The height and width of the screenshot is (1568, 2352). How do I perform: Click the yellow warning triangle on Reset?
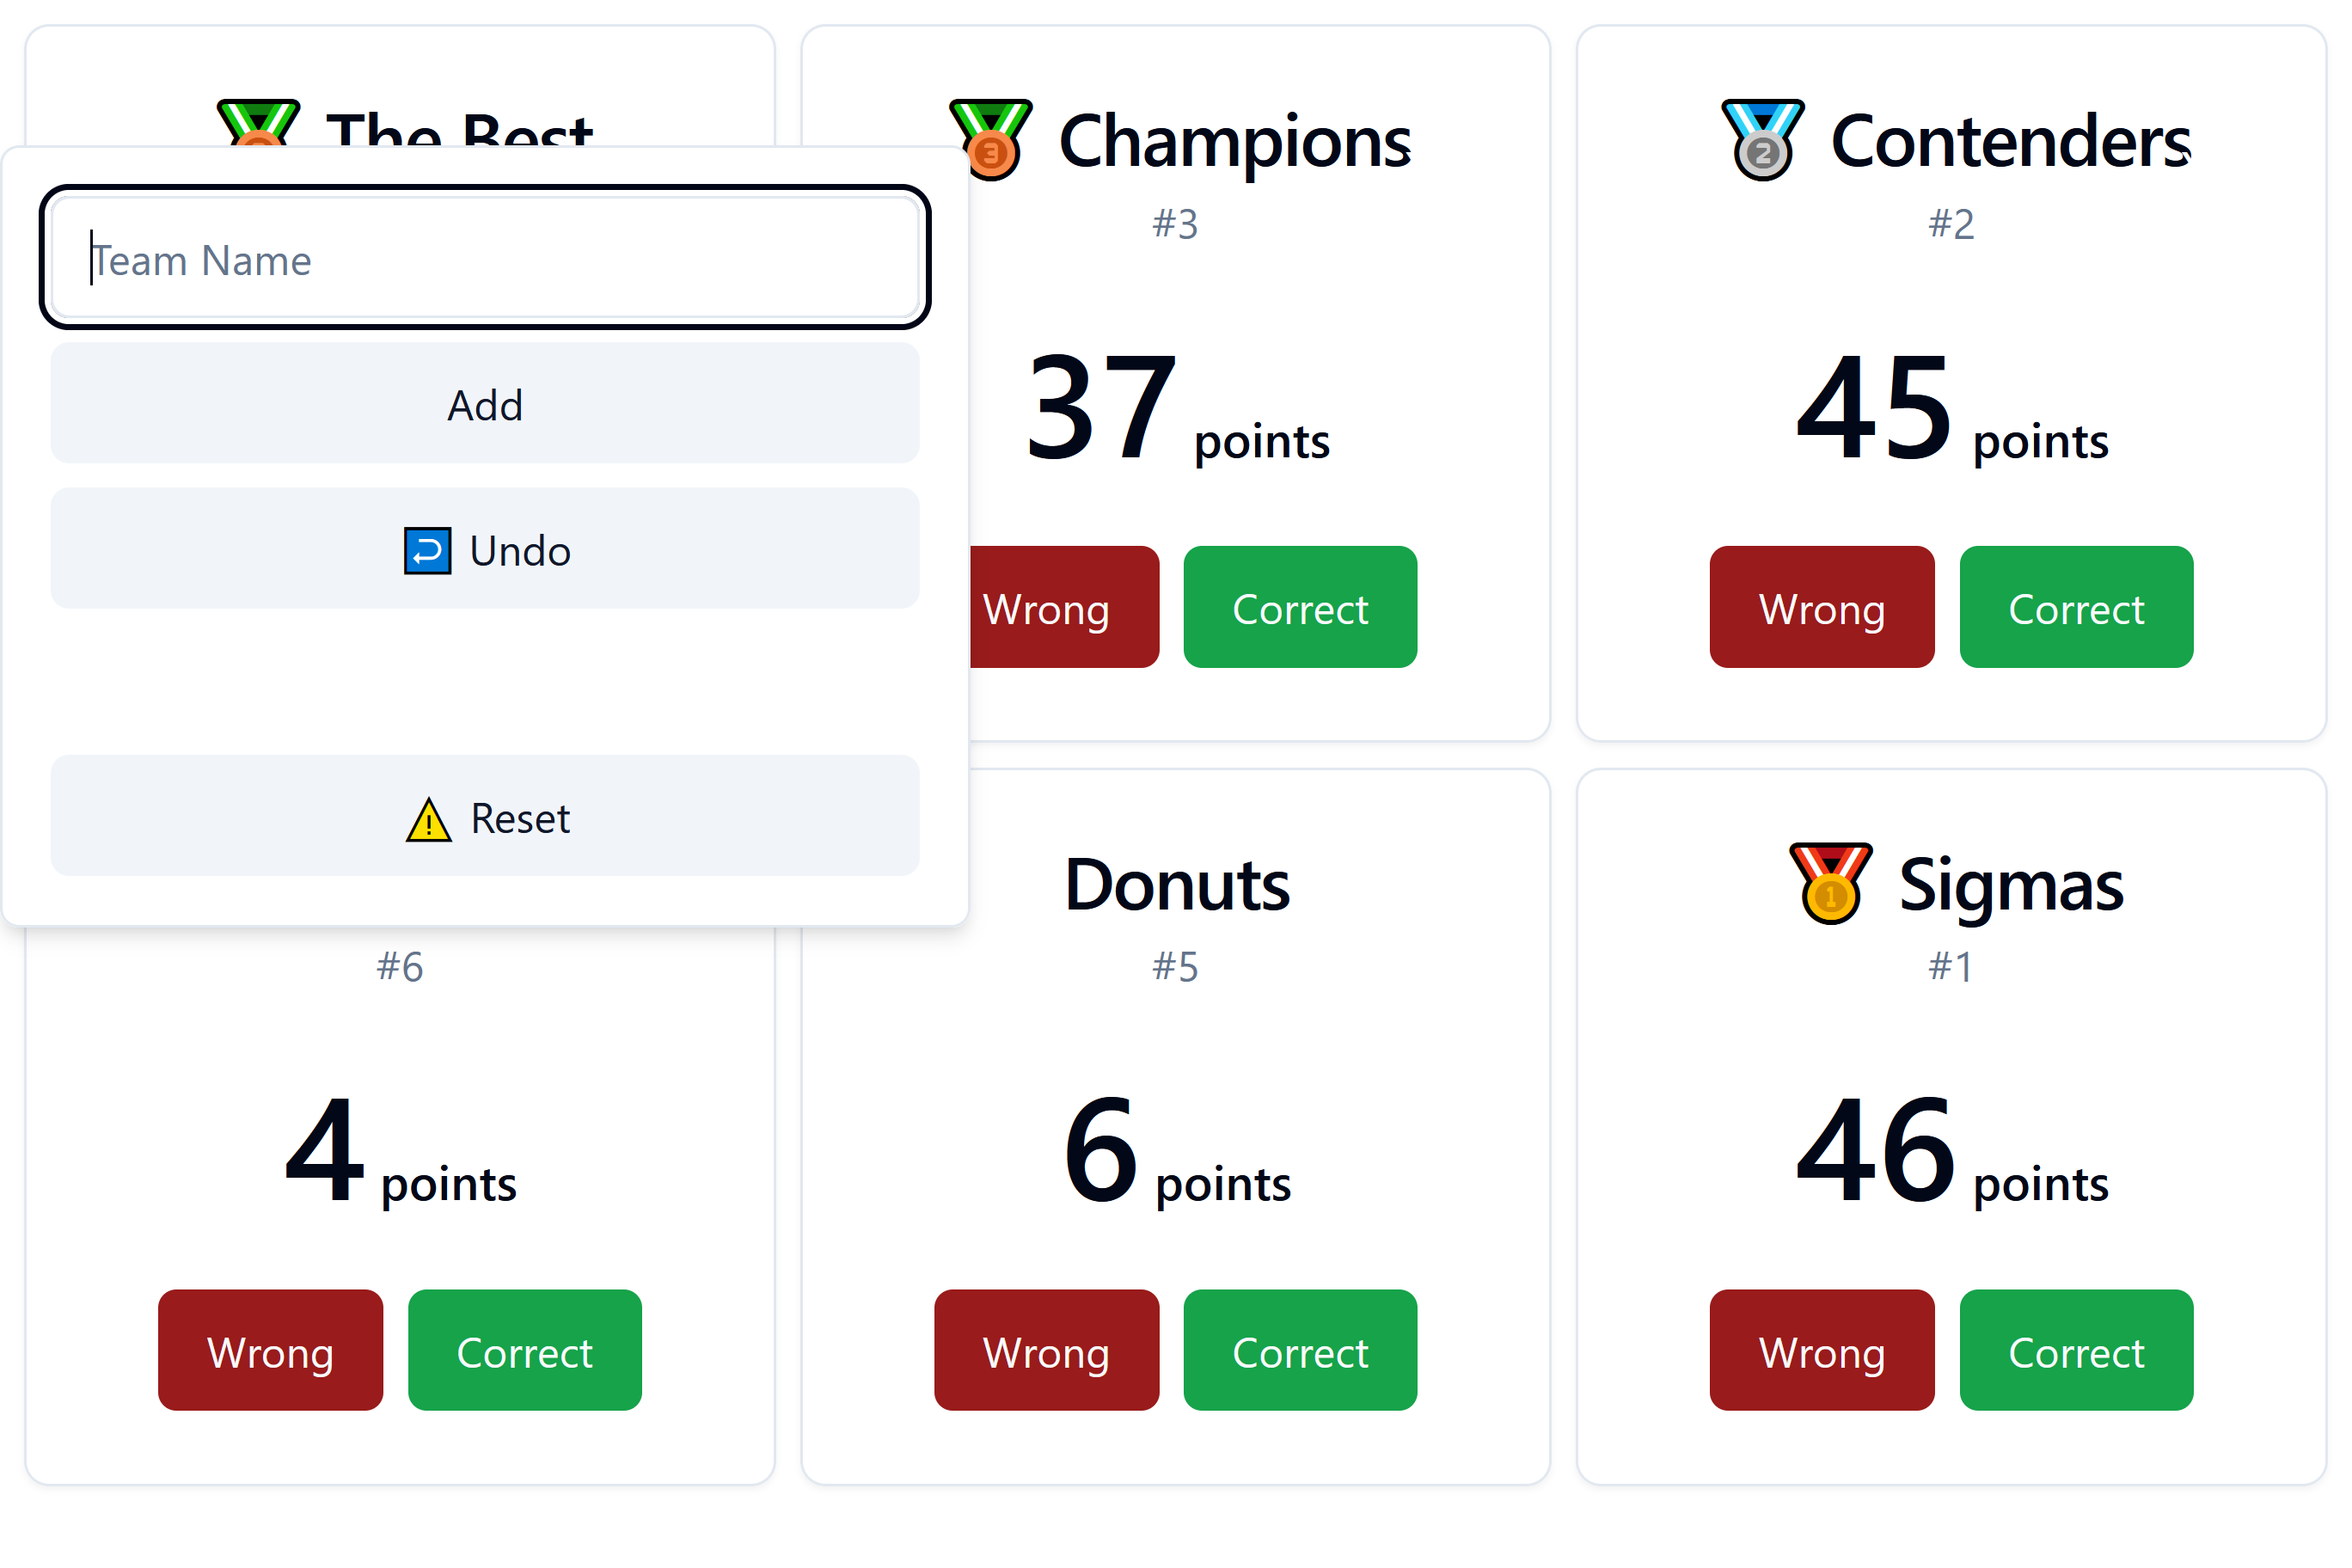(428, 818)
